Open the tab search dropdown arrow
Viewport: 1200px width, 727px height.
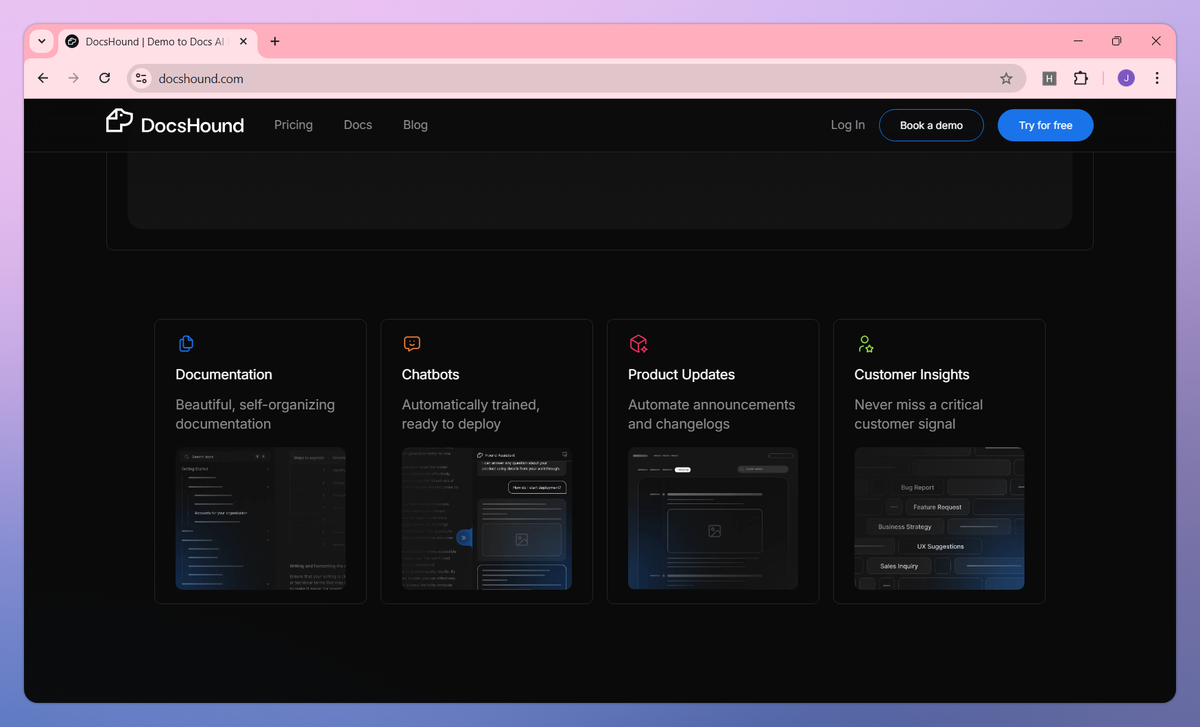tap(41, 41)
